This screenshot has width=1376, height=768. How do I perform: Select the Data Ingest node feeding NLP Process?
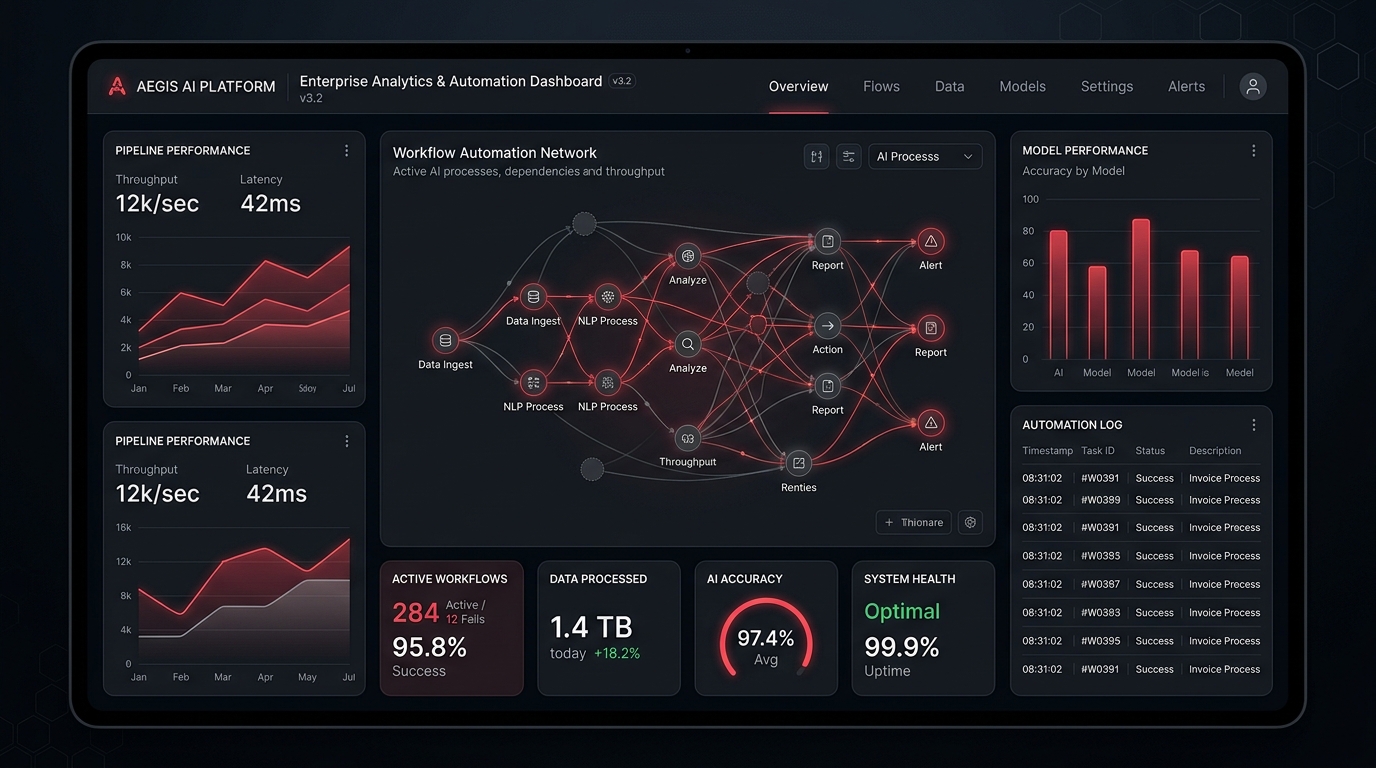pyautogui.click(x=533, y=297)
